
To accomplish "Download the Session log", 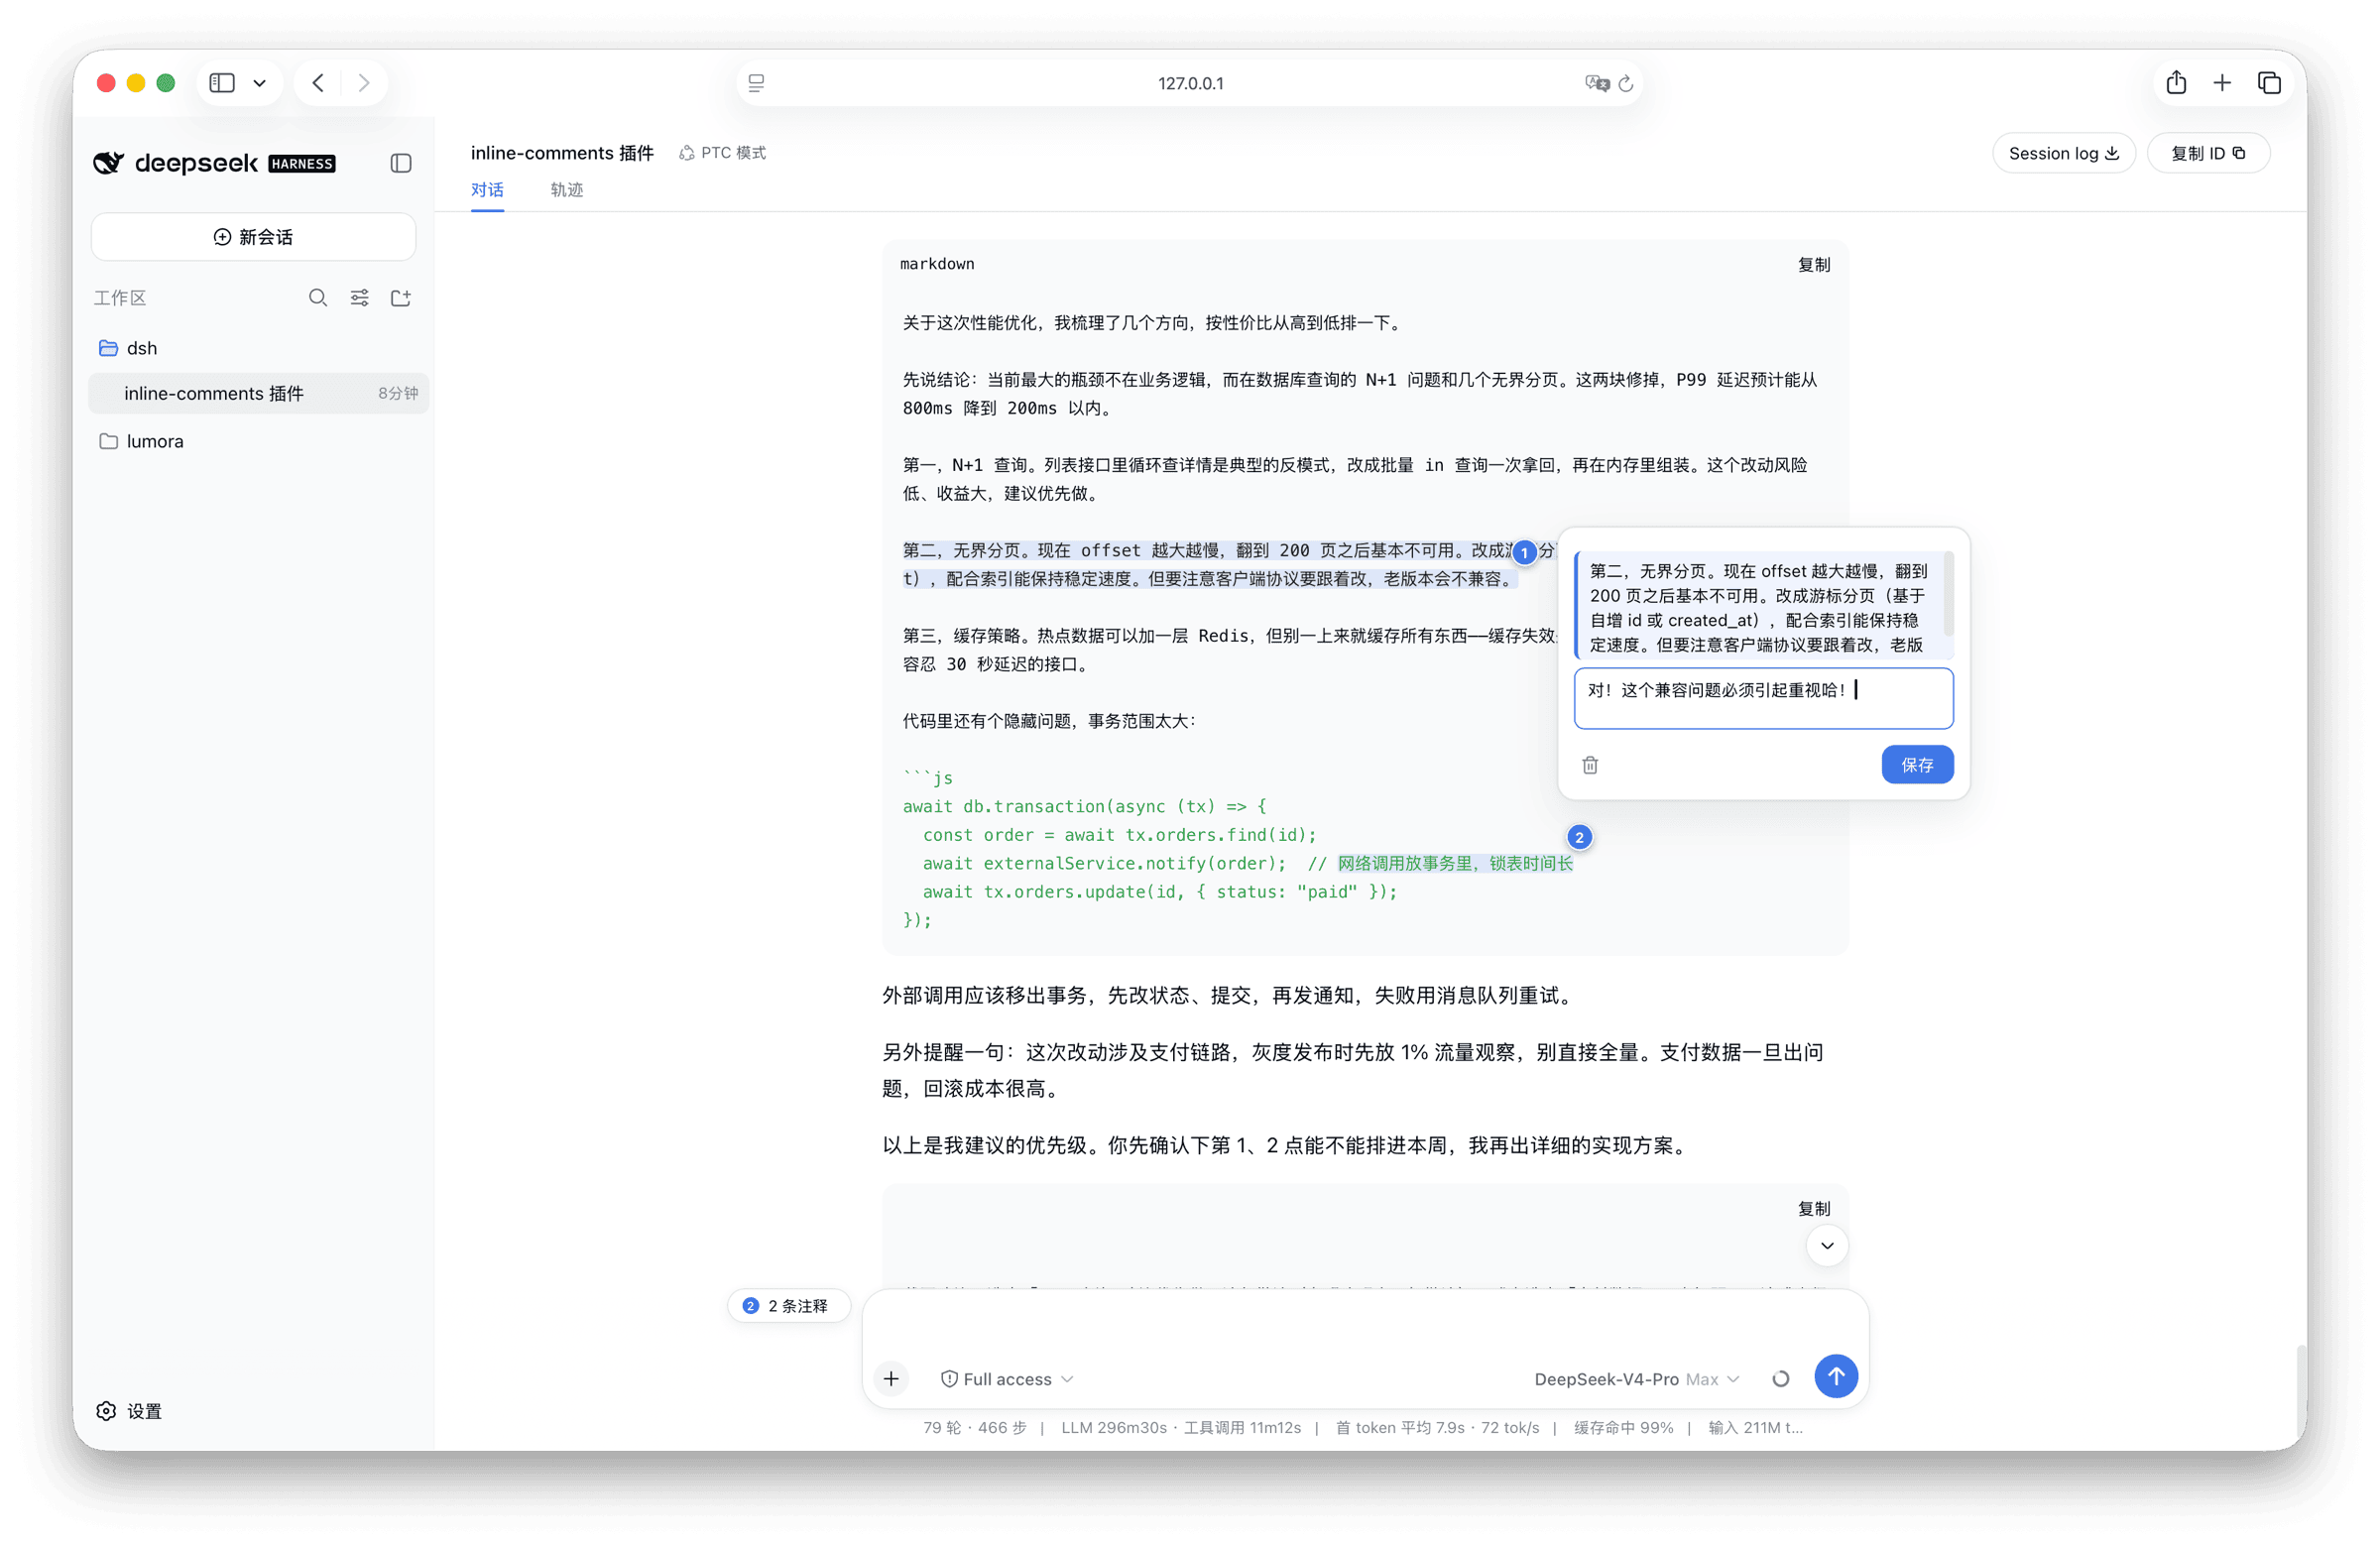I will click(2064, 153).
